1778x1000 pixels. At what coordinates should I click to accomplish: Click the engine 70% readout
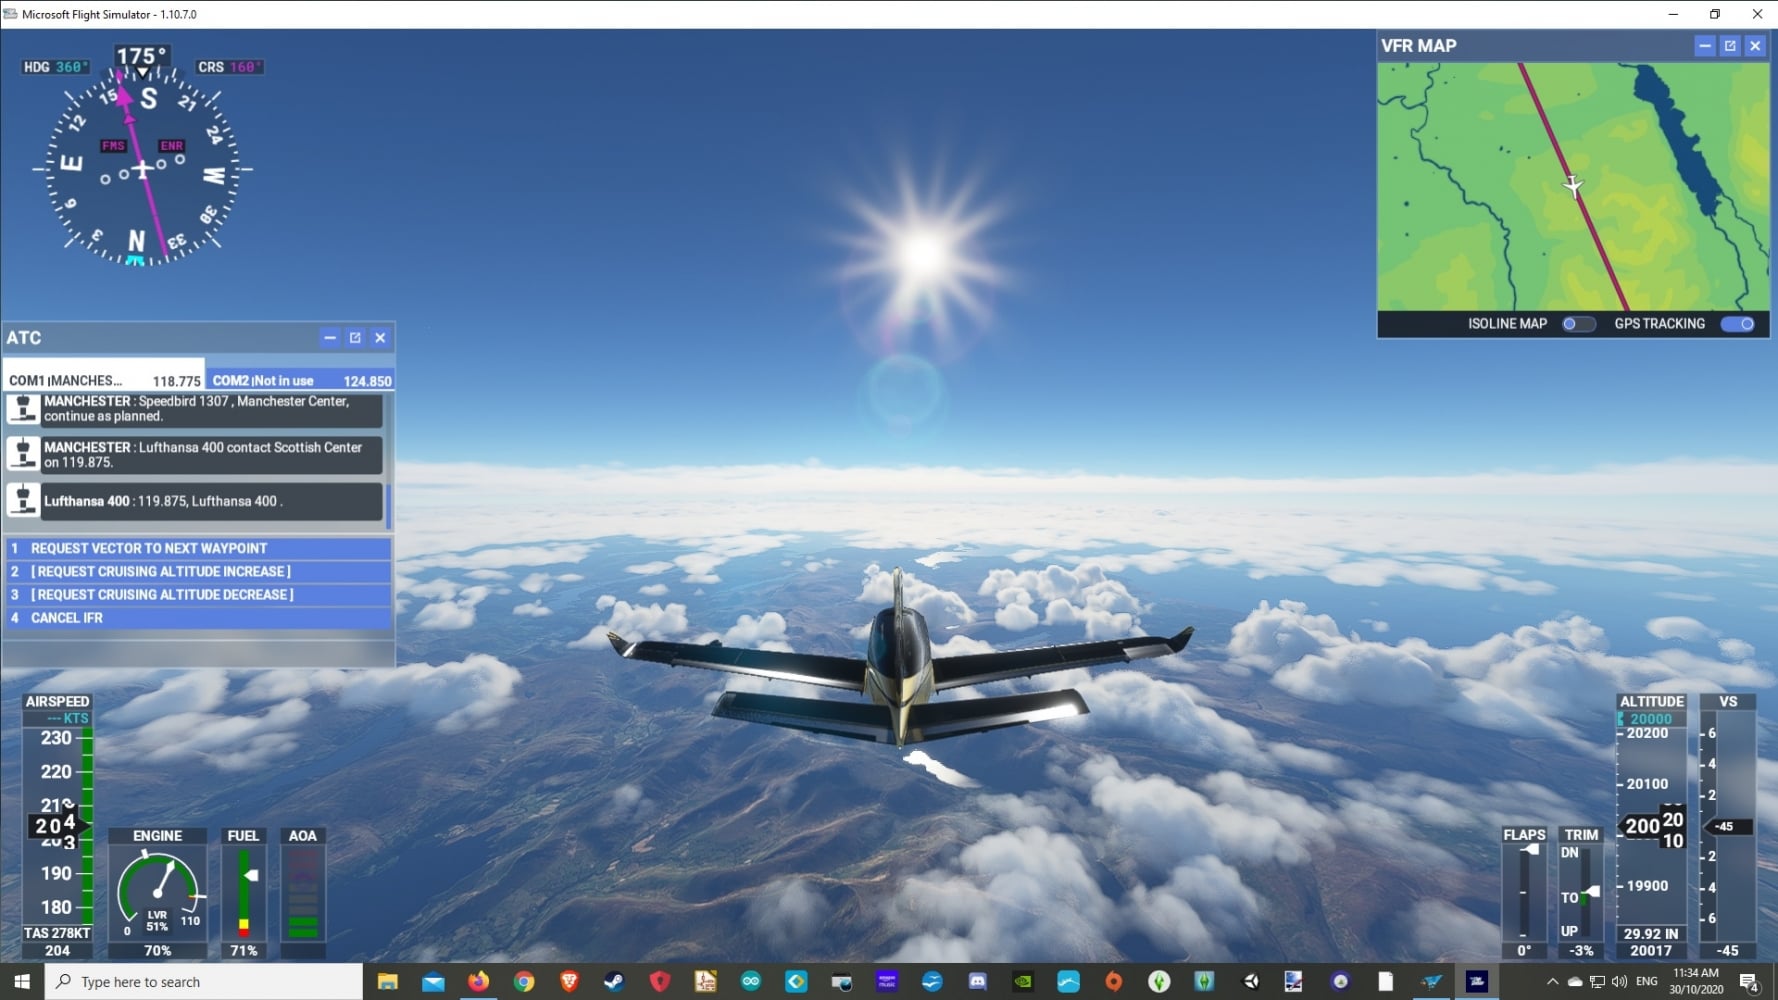pos(158,951)
